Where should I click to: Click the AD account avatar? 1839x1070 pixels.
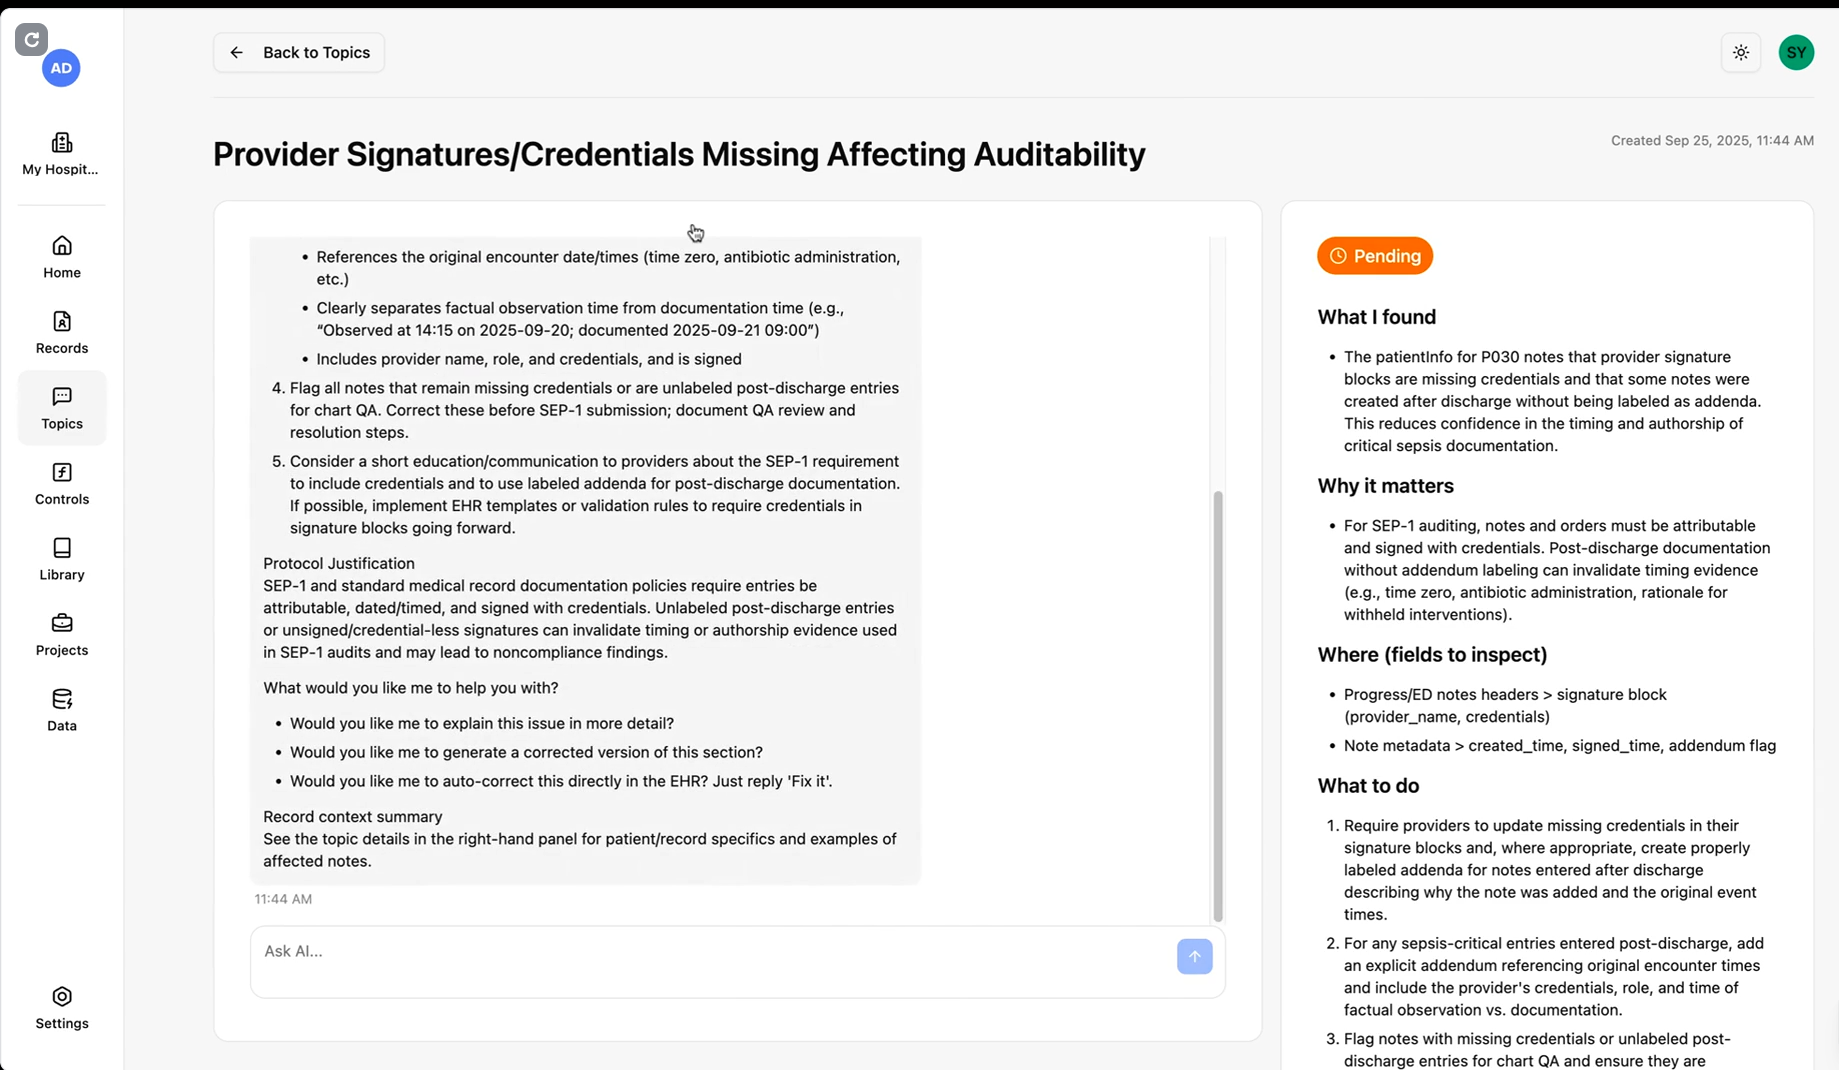click(x=61, y=68)
